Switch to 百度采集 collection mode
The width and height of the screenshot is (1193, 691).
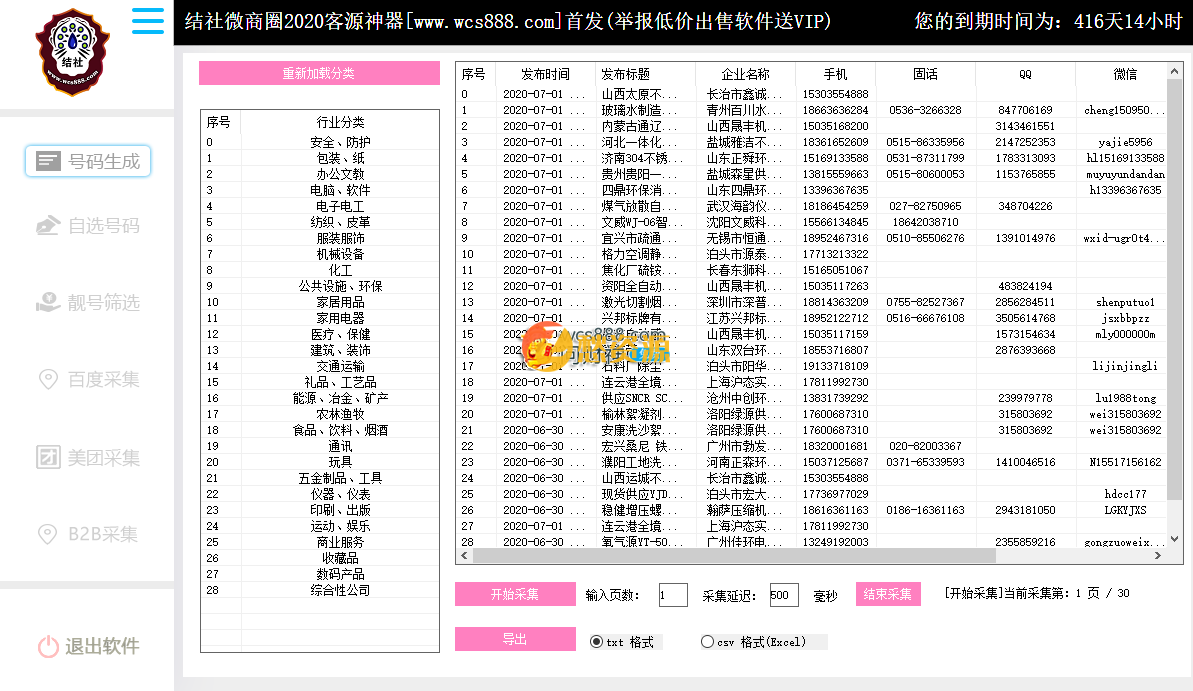(x=87, y=379)
